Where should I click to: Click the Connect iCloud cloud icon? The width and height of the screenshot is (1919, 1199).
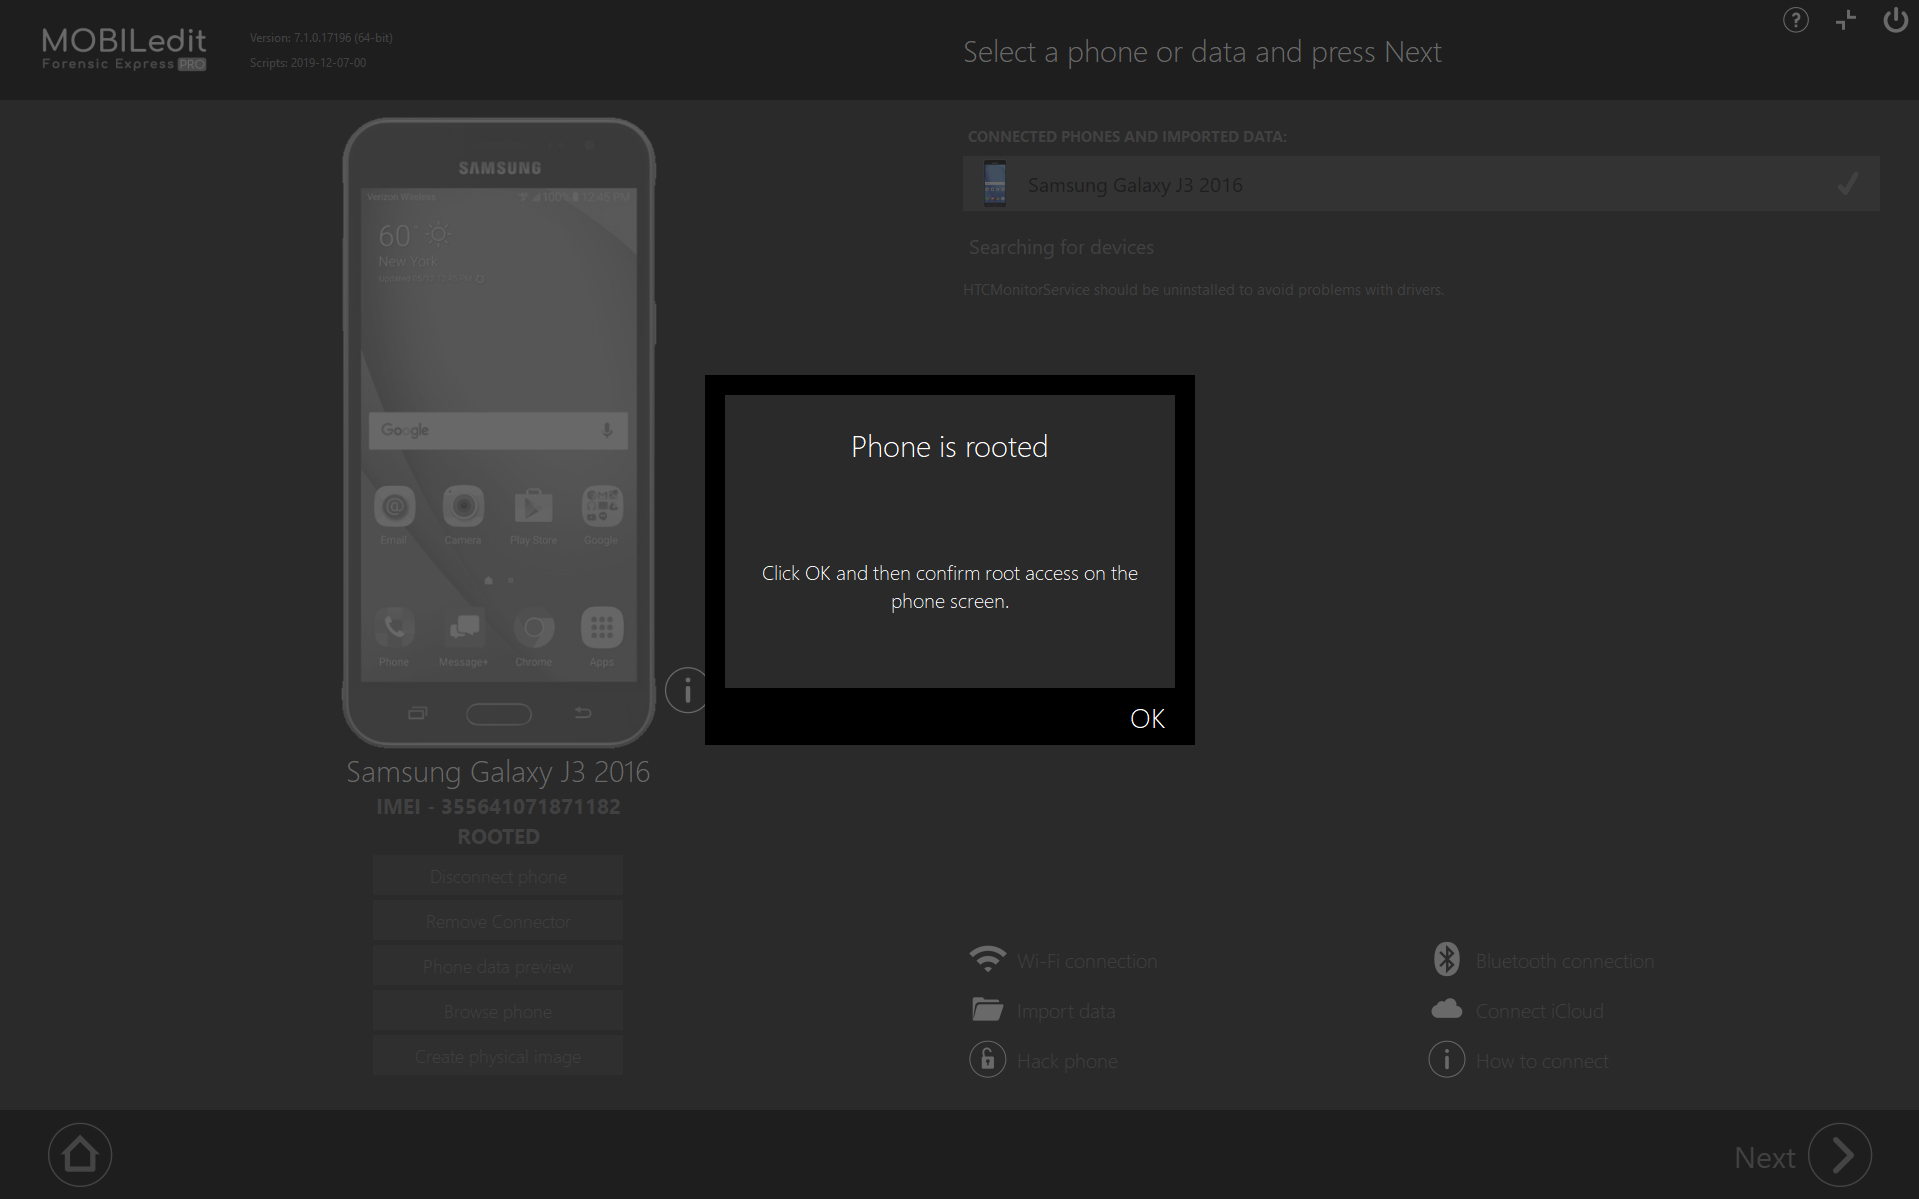pos(1446,1009)
